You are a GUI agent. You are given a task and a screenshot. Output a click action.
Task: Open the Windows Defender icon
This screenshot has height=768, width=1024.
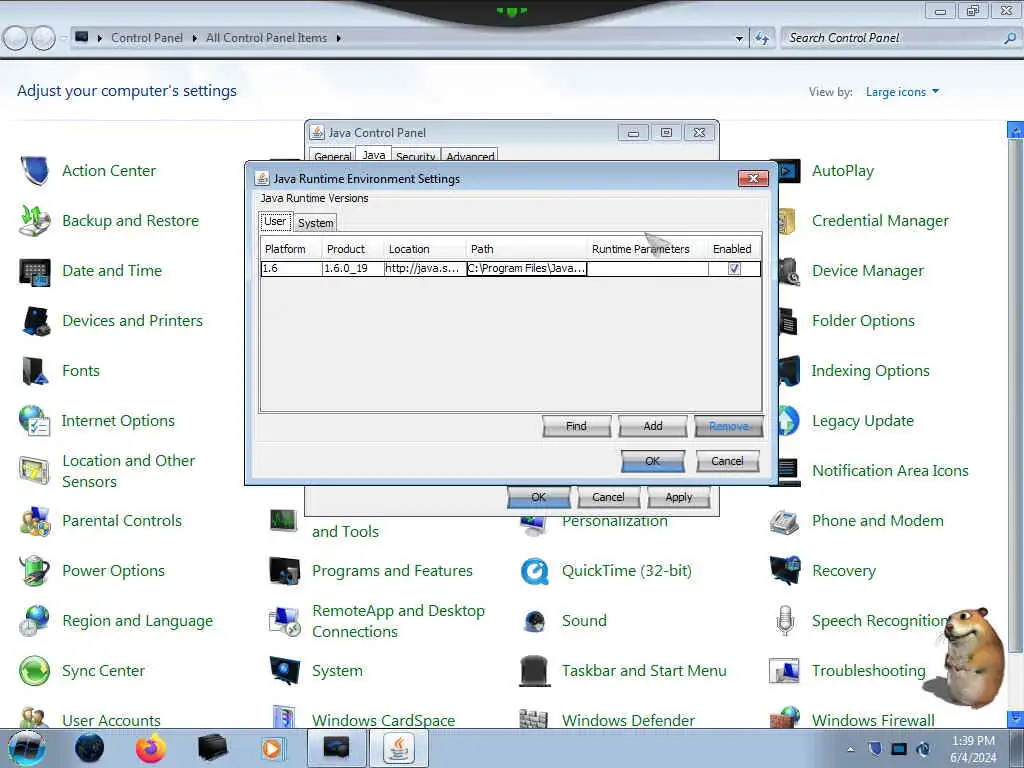tap(534, 718)
